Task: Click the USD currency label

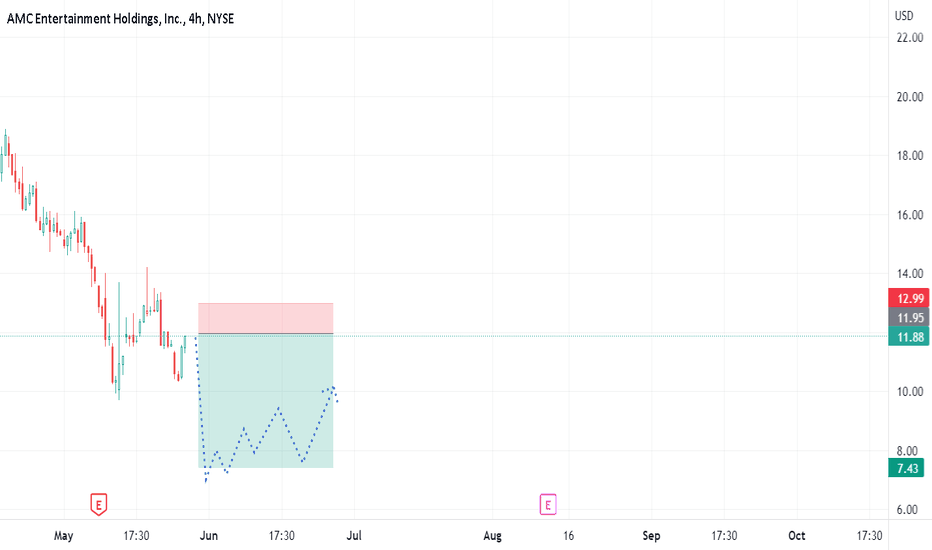Action: click(x=904, y=15)
